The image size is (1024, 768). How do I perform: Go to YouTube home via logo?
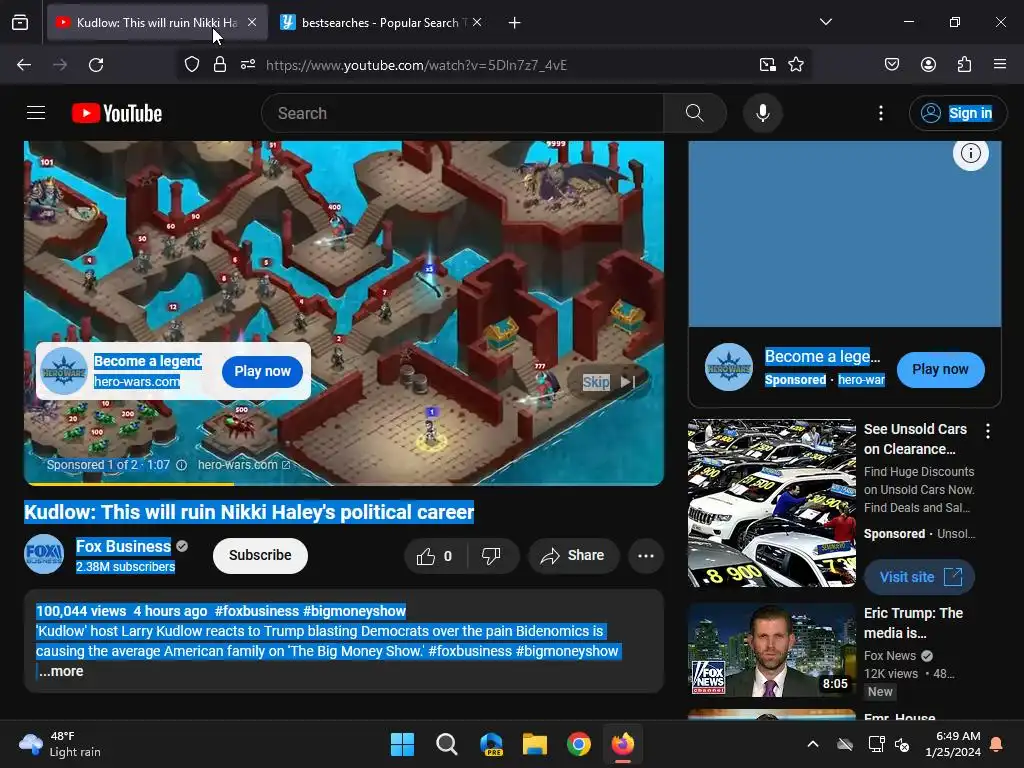pos(117,113)
